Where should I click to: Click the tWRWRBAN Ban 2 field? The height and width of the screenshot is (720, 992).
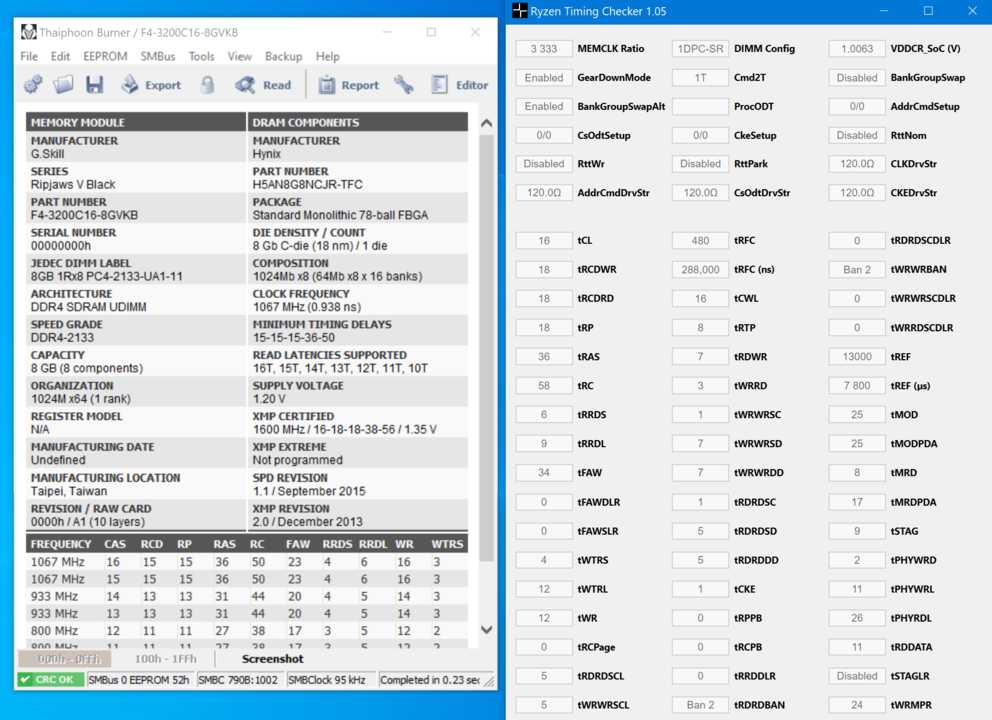pos(857,270)
